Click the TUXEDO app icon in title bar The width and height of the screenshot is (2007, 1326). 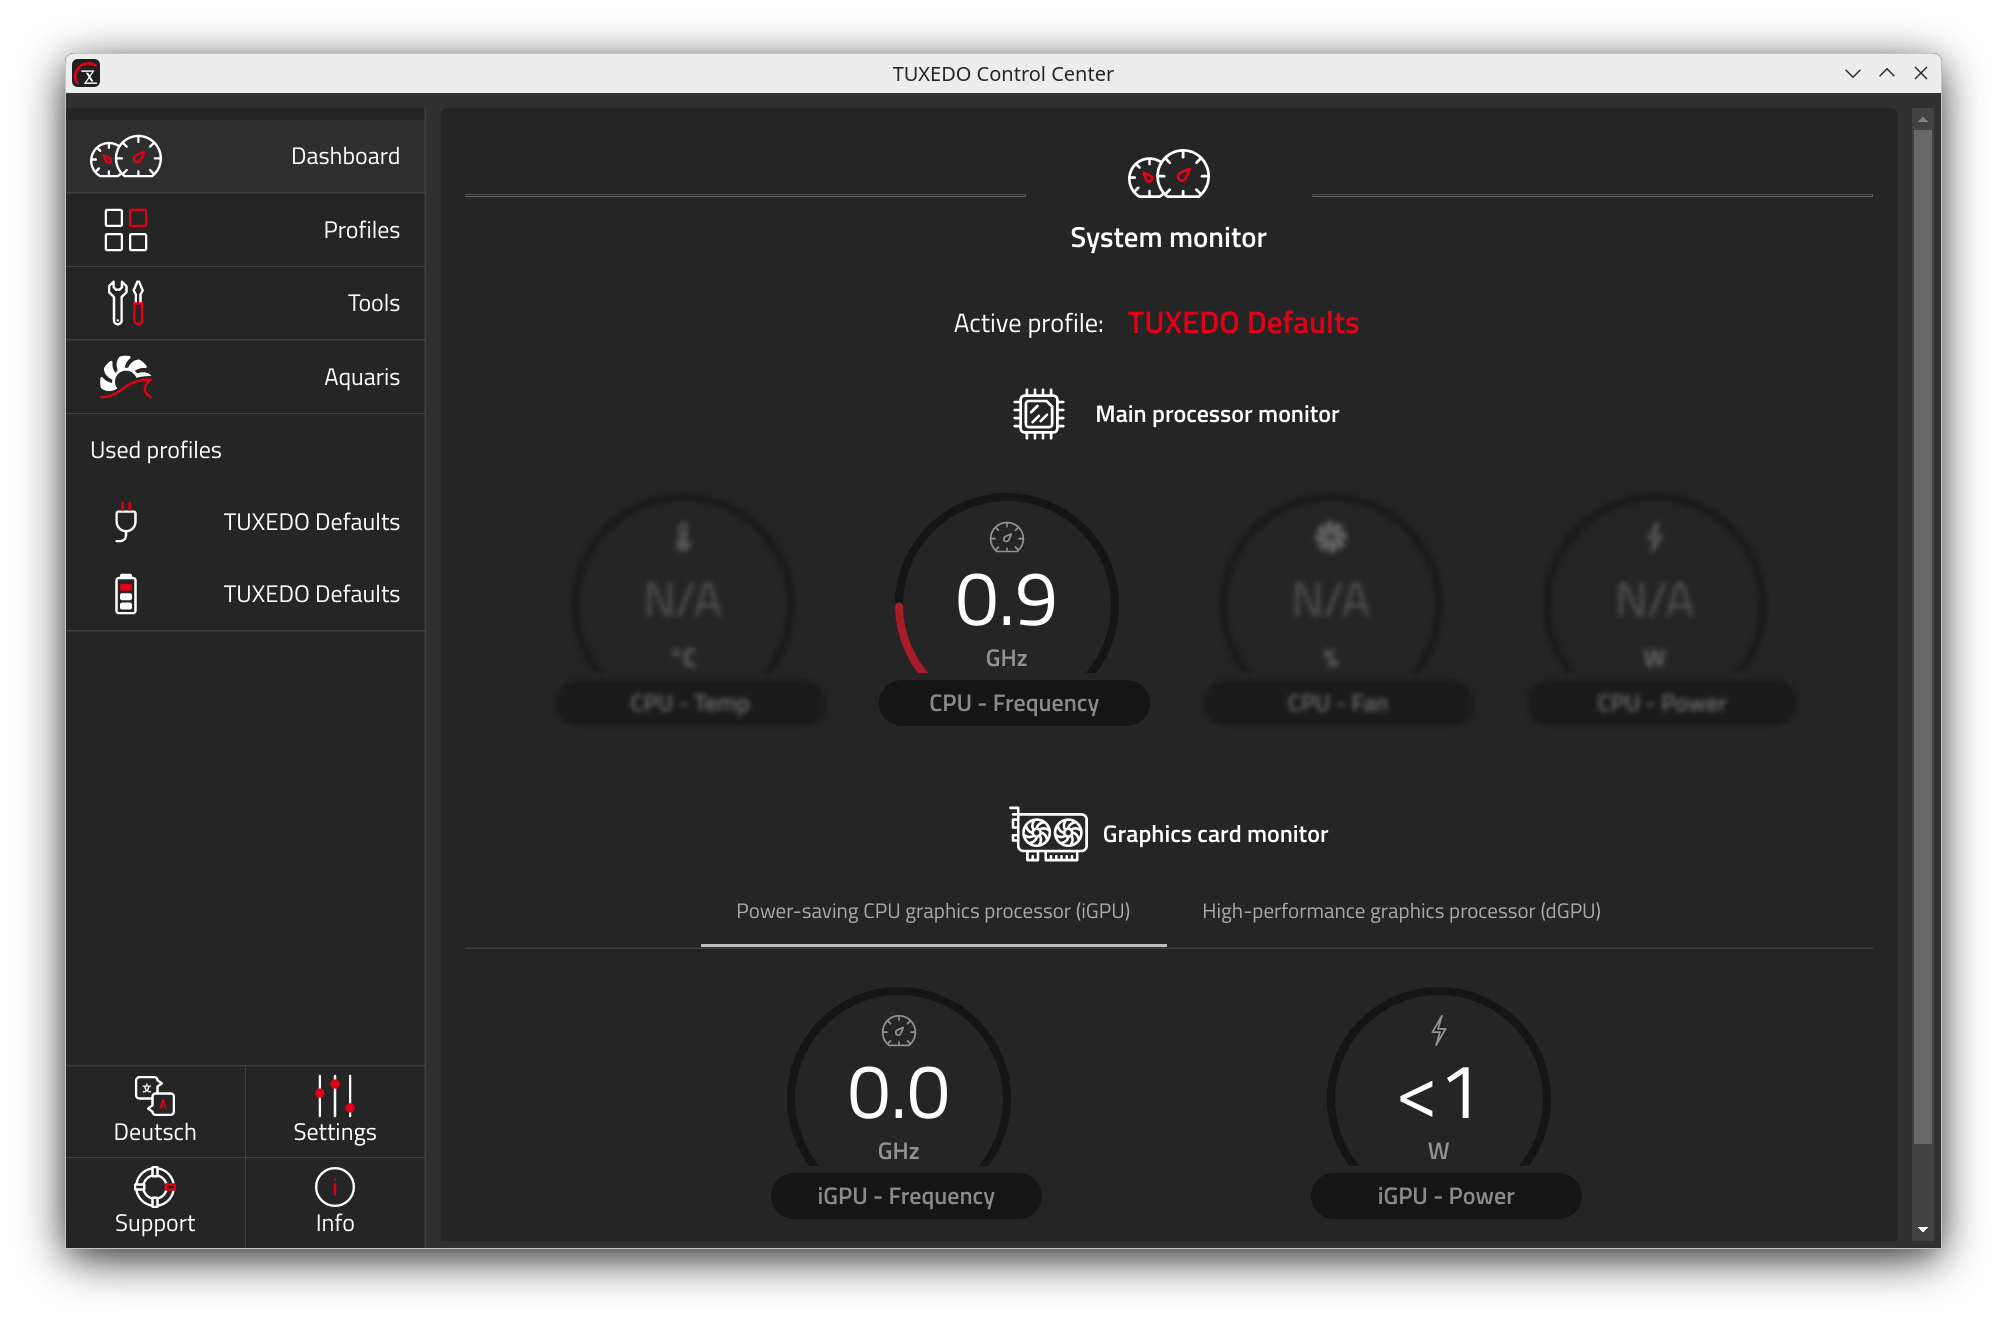[x=87, y=74]
